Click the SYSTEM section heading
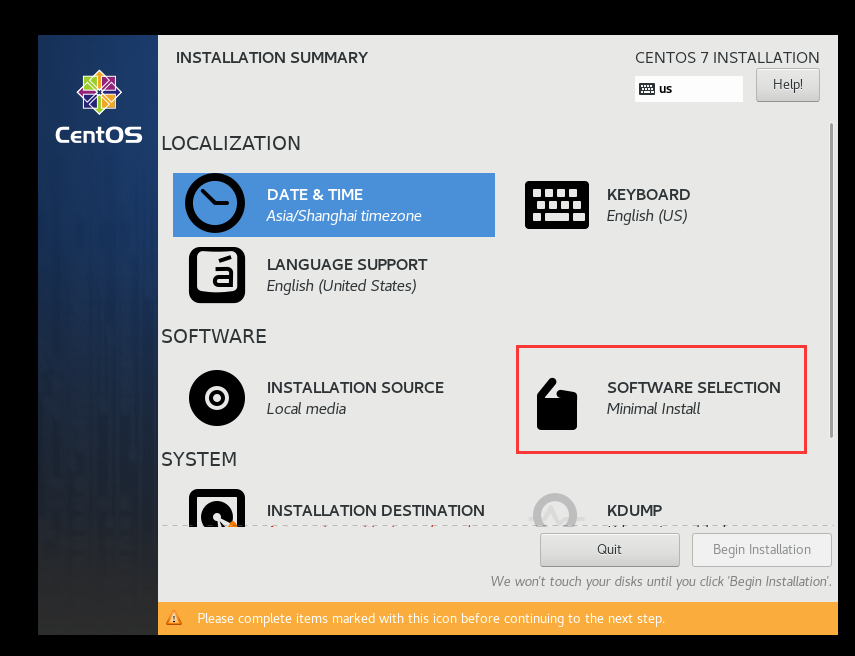The image size is (855, 656). click(x=199, y=460)
